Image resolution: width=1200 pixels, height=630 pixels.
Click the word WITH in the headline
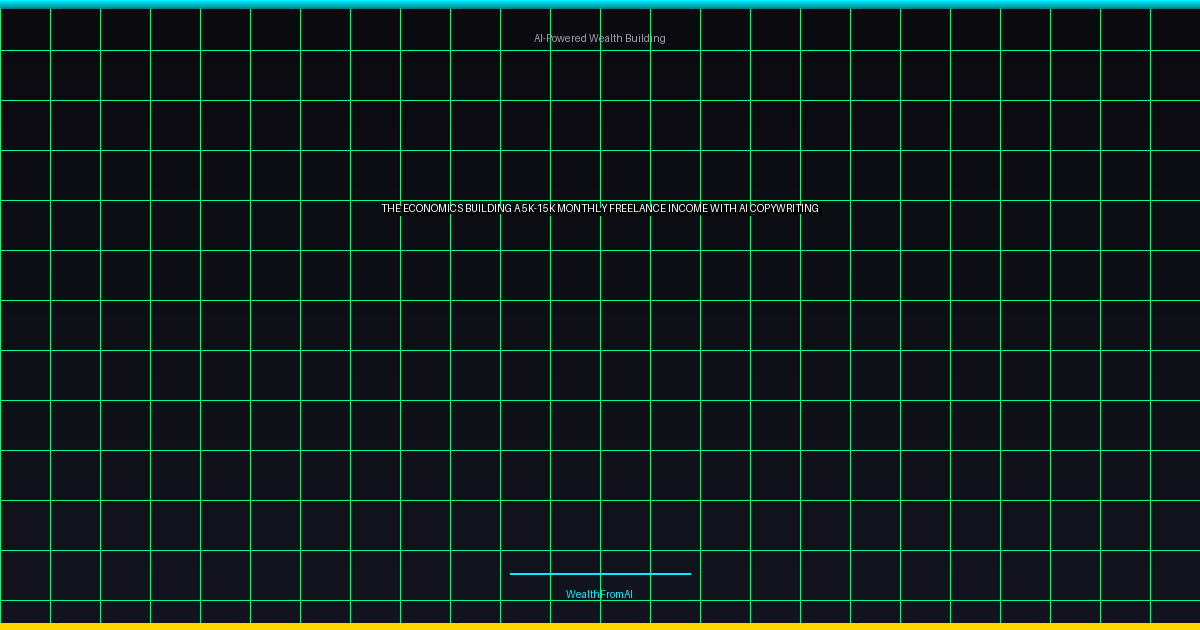tap(724, 209)
